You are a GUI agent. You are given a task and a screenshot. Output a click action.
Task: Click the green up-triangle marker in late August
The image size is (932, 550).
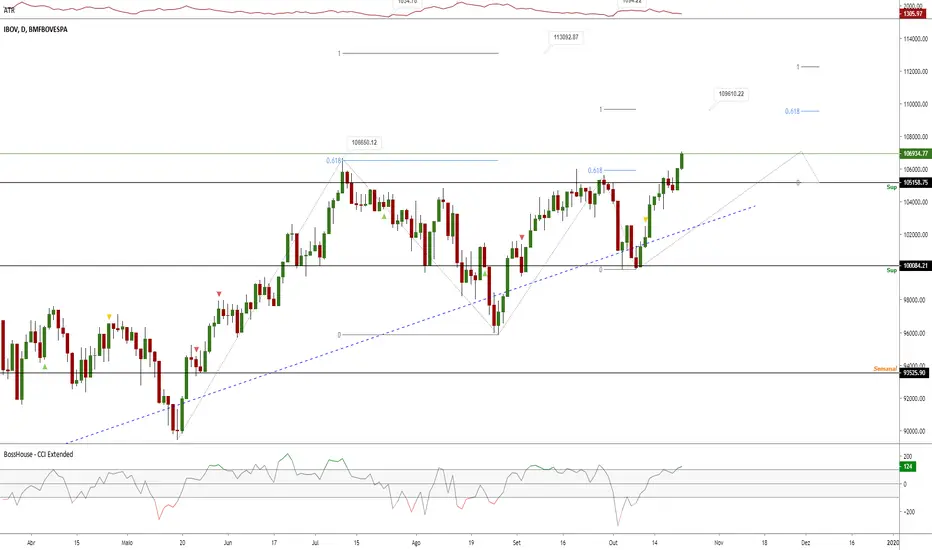point(484,274)
